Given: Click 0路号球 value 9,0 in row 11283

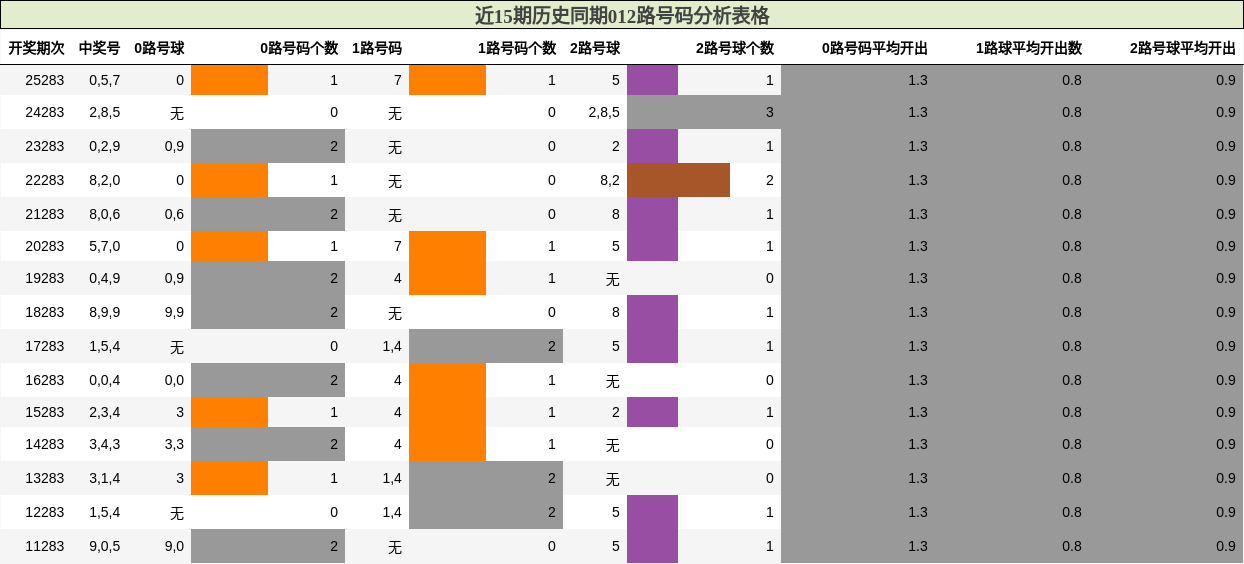Looking at the screenshot, I should (x=174, y=546).
